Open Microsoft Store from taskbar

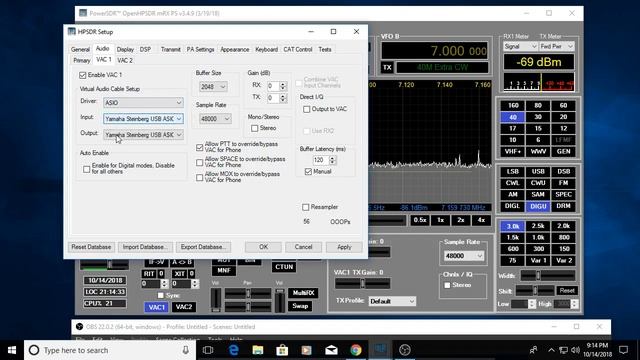coord(282,350)
